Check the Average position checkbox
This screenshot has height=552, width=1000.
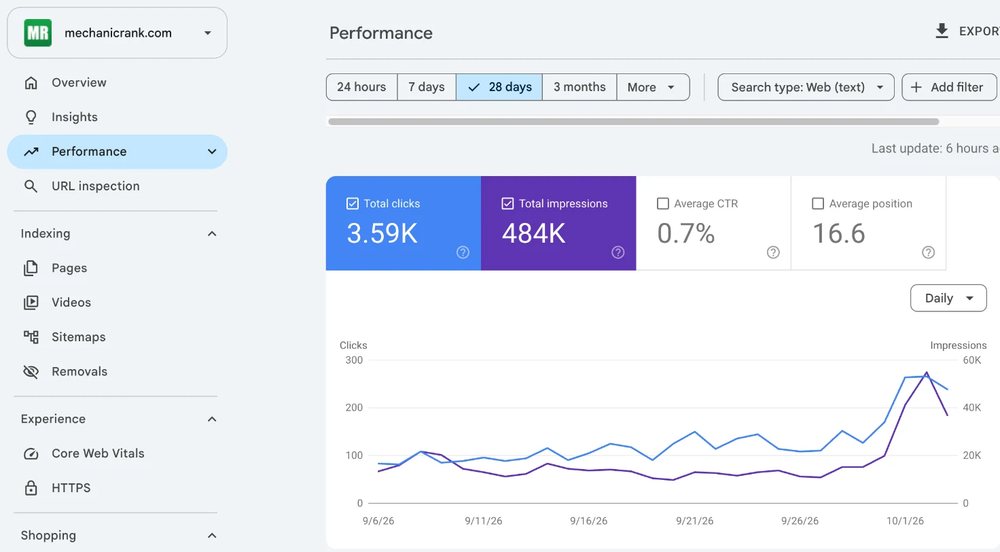coord(818,204)
